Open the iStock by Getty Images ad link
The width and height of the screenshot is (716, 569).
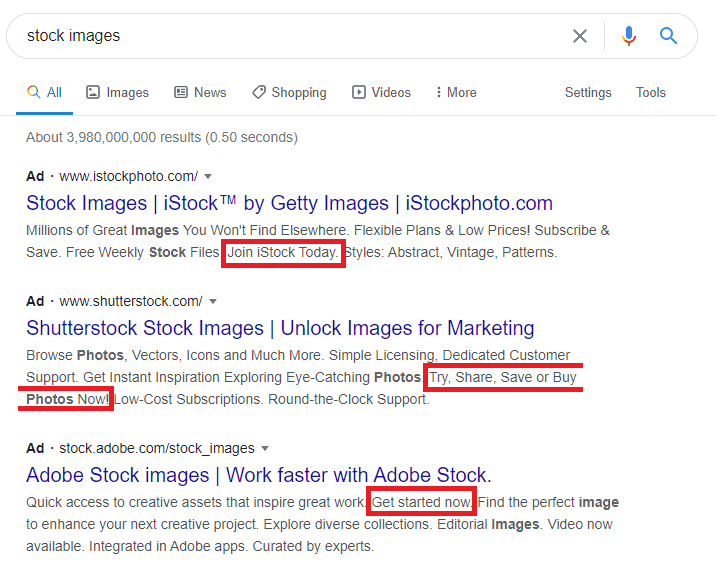coord(290,203)
